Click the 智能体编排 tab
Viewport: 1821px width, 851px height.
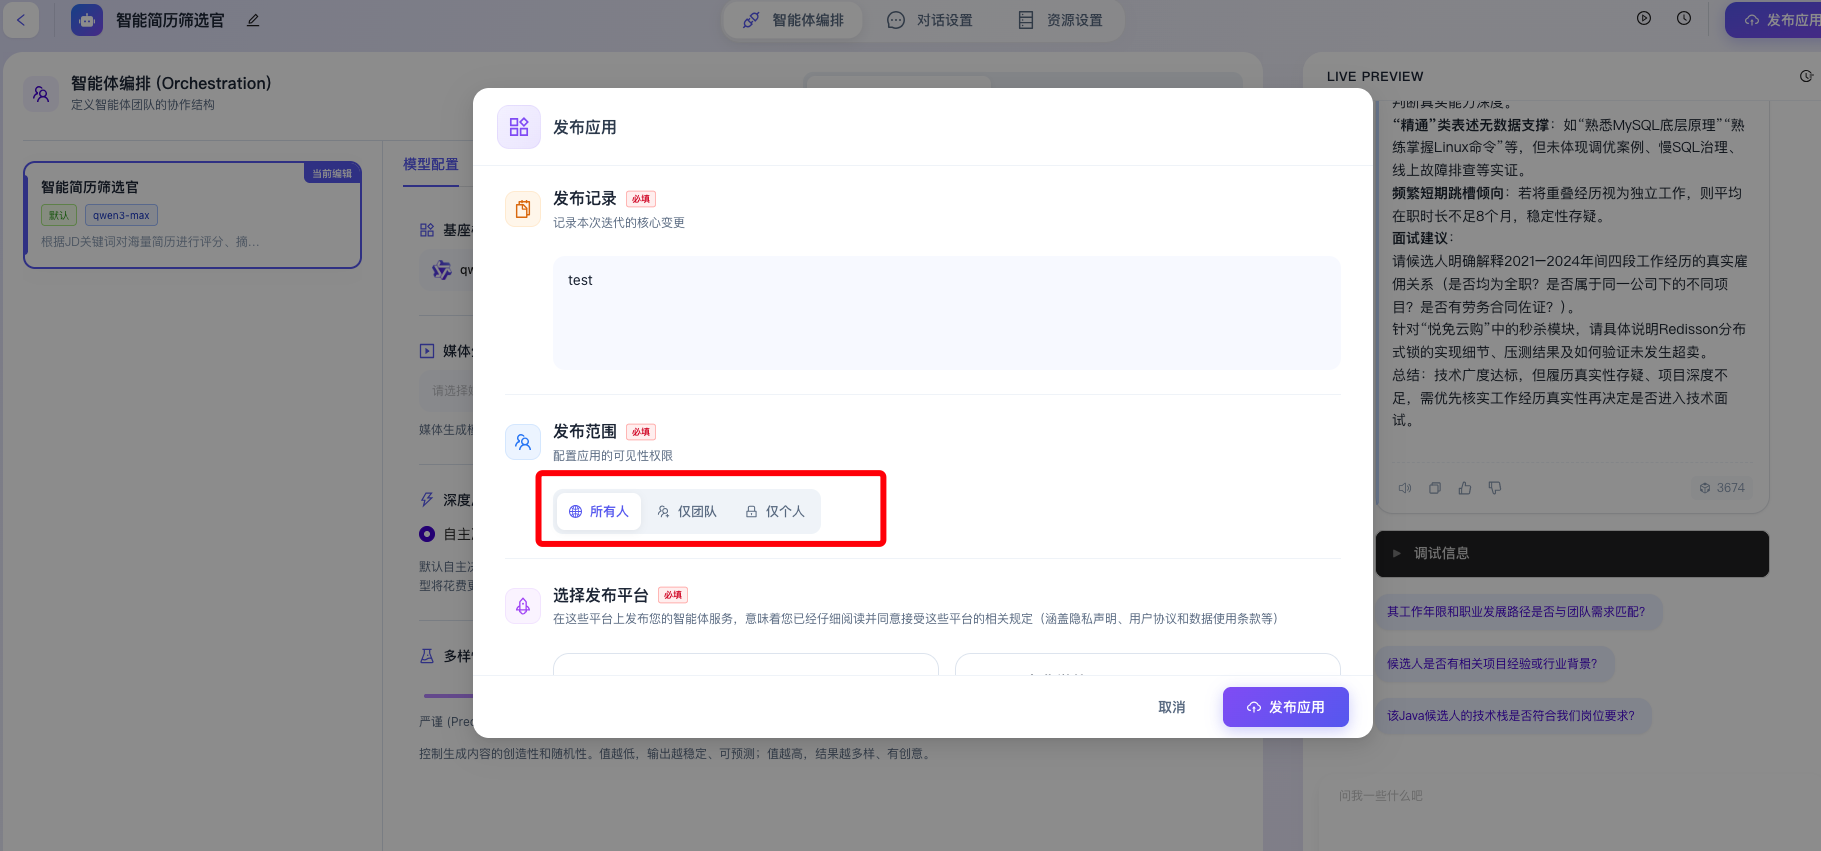[793, 20]
